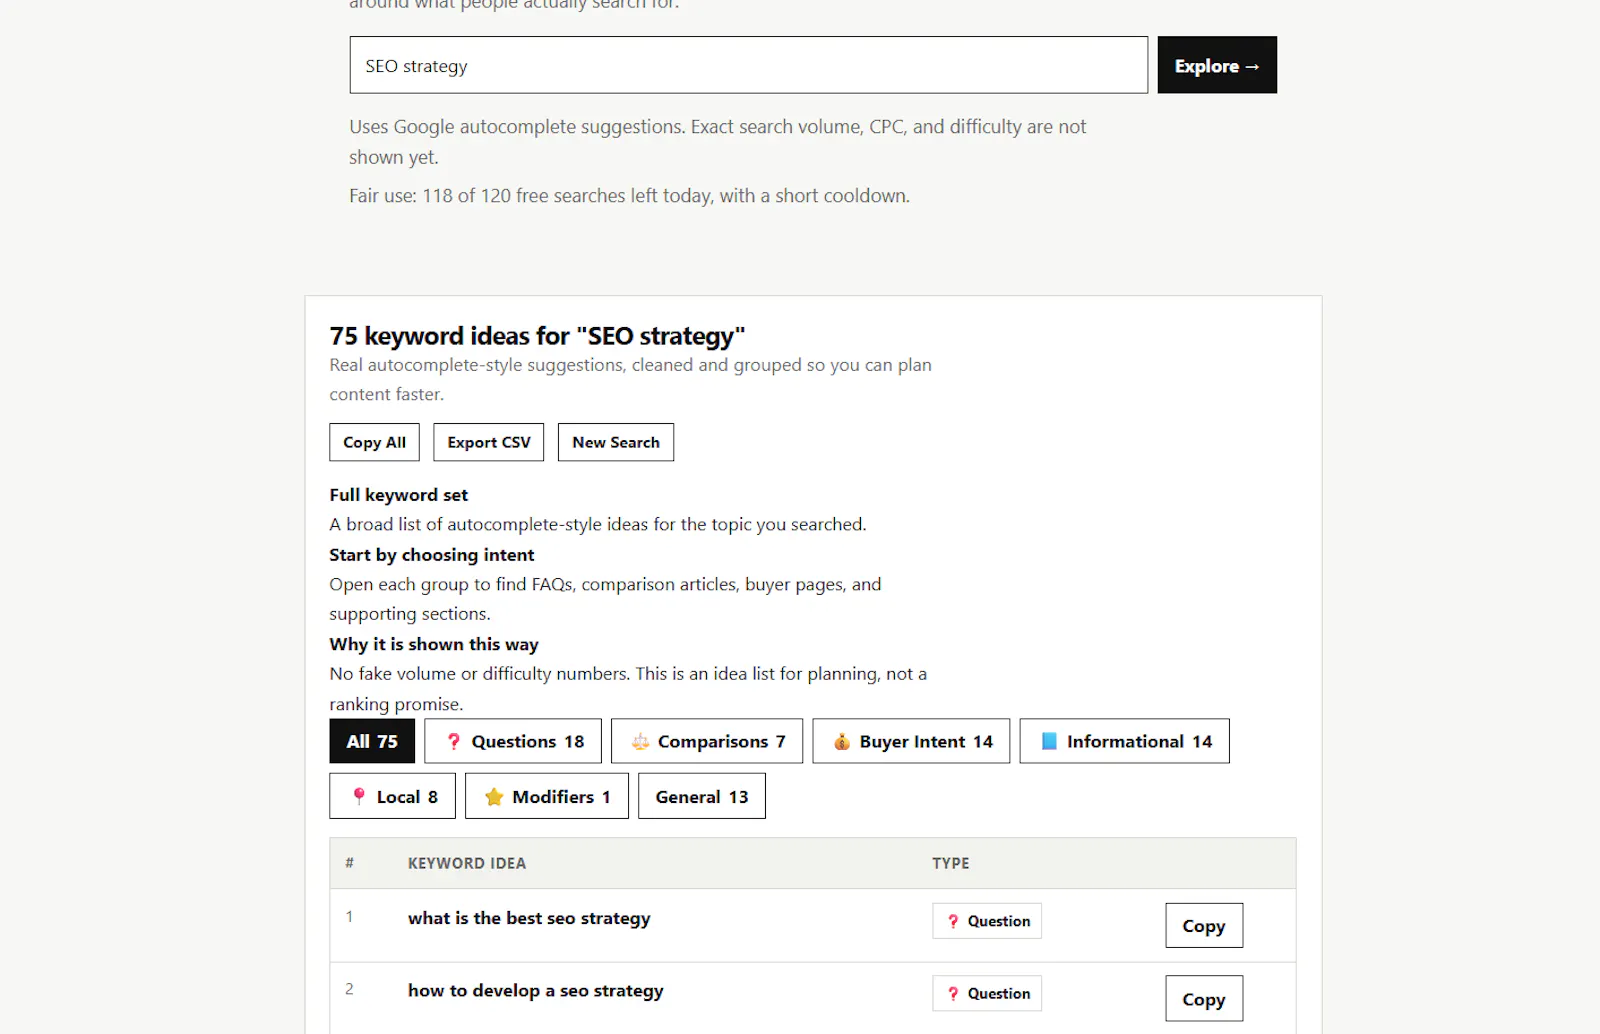The image size is (1600, 1034).
Task: Filter by Questions 18
Action: [513, 741]
